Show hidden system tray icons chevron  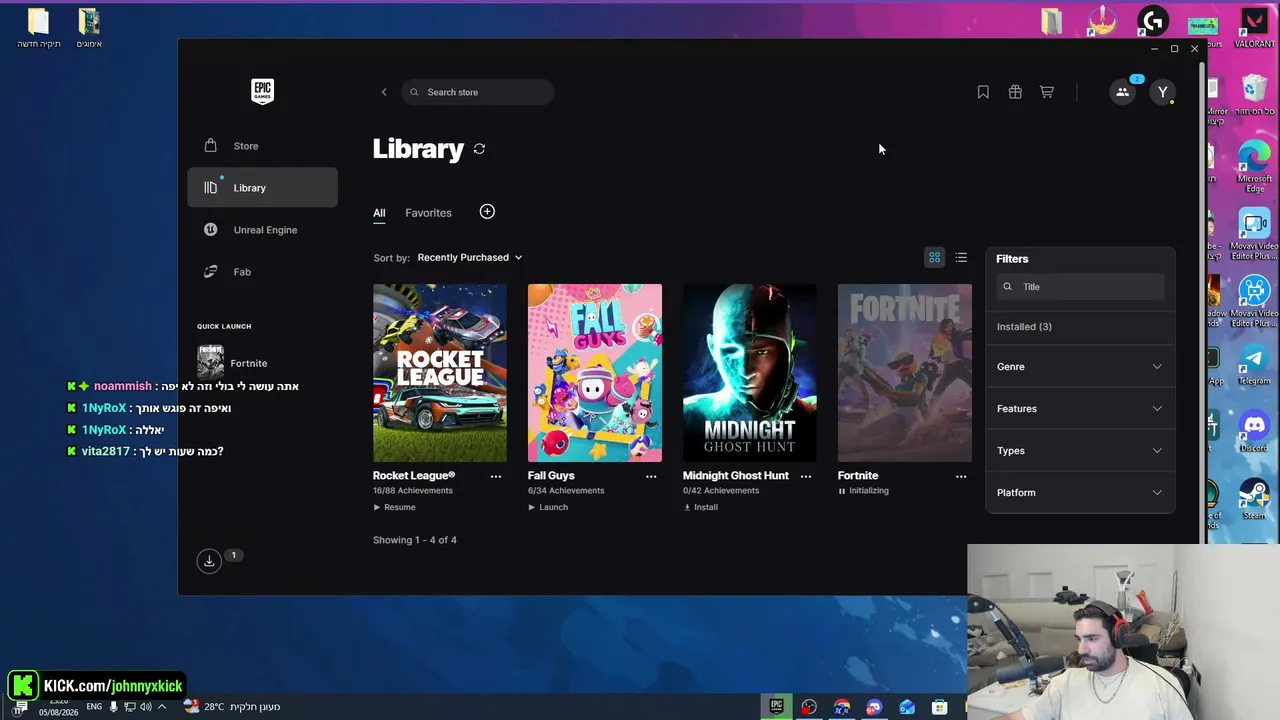[162, 707]
